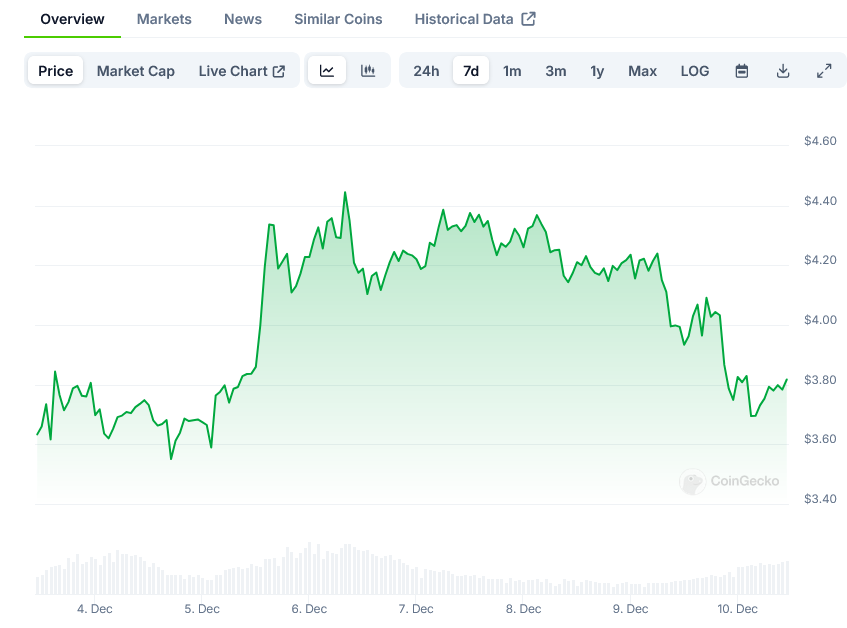Switch to candlestick chart icon

(368, 71)
